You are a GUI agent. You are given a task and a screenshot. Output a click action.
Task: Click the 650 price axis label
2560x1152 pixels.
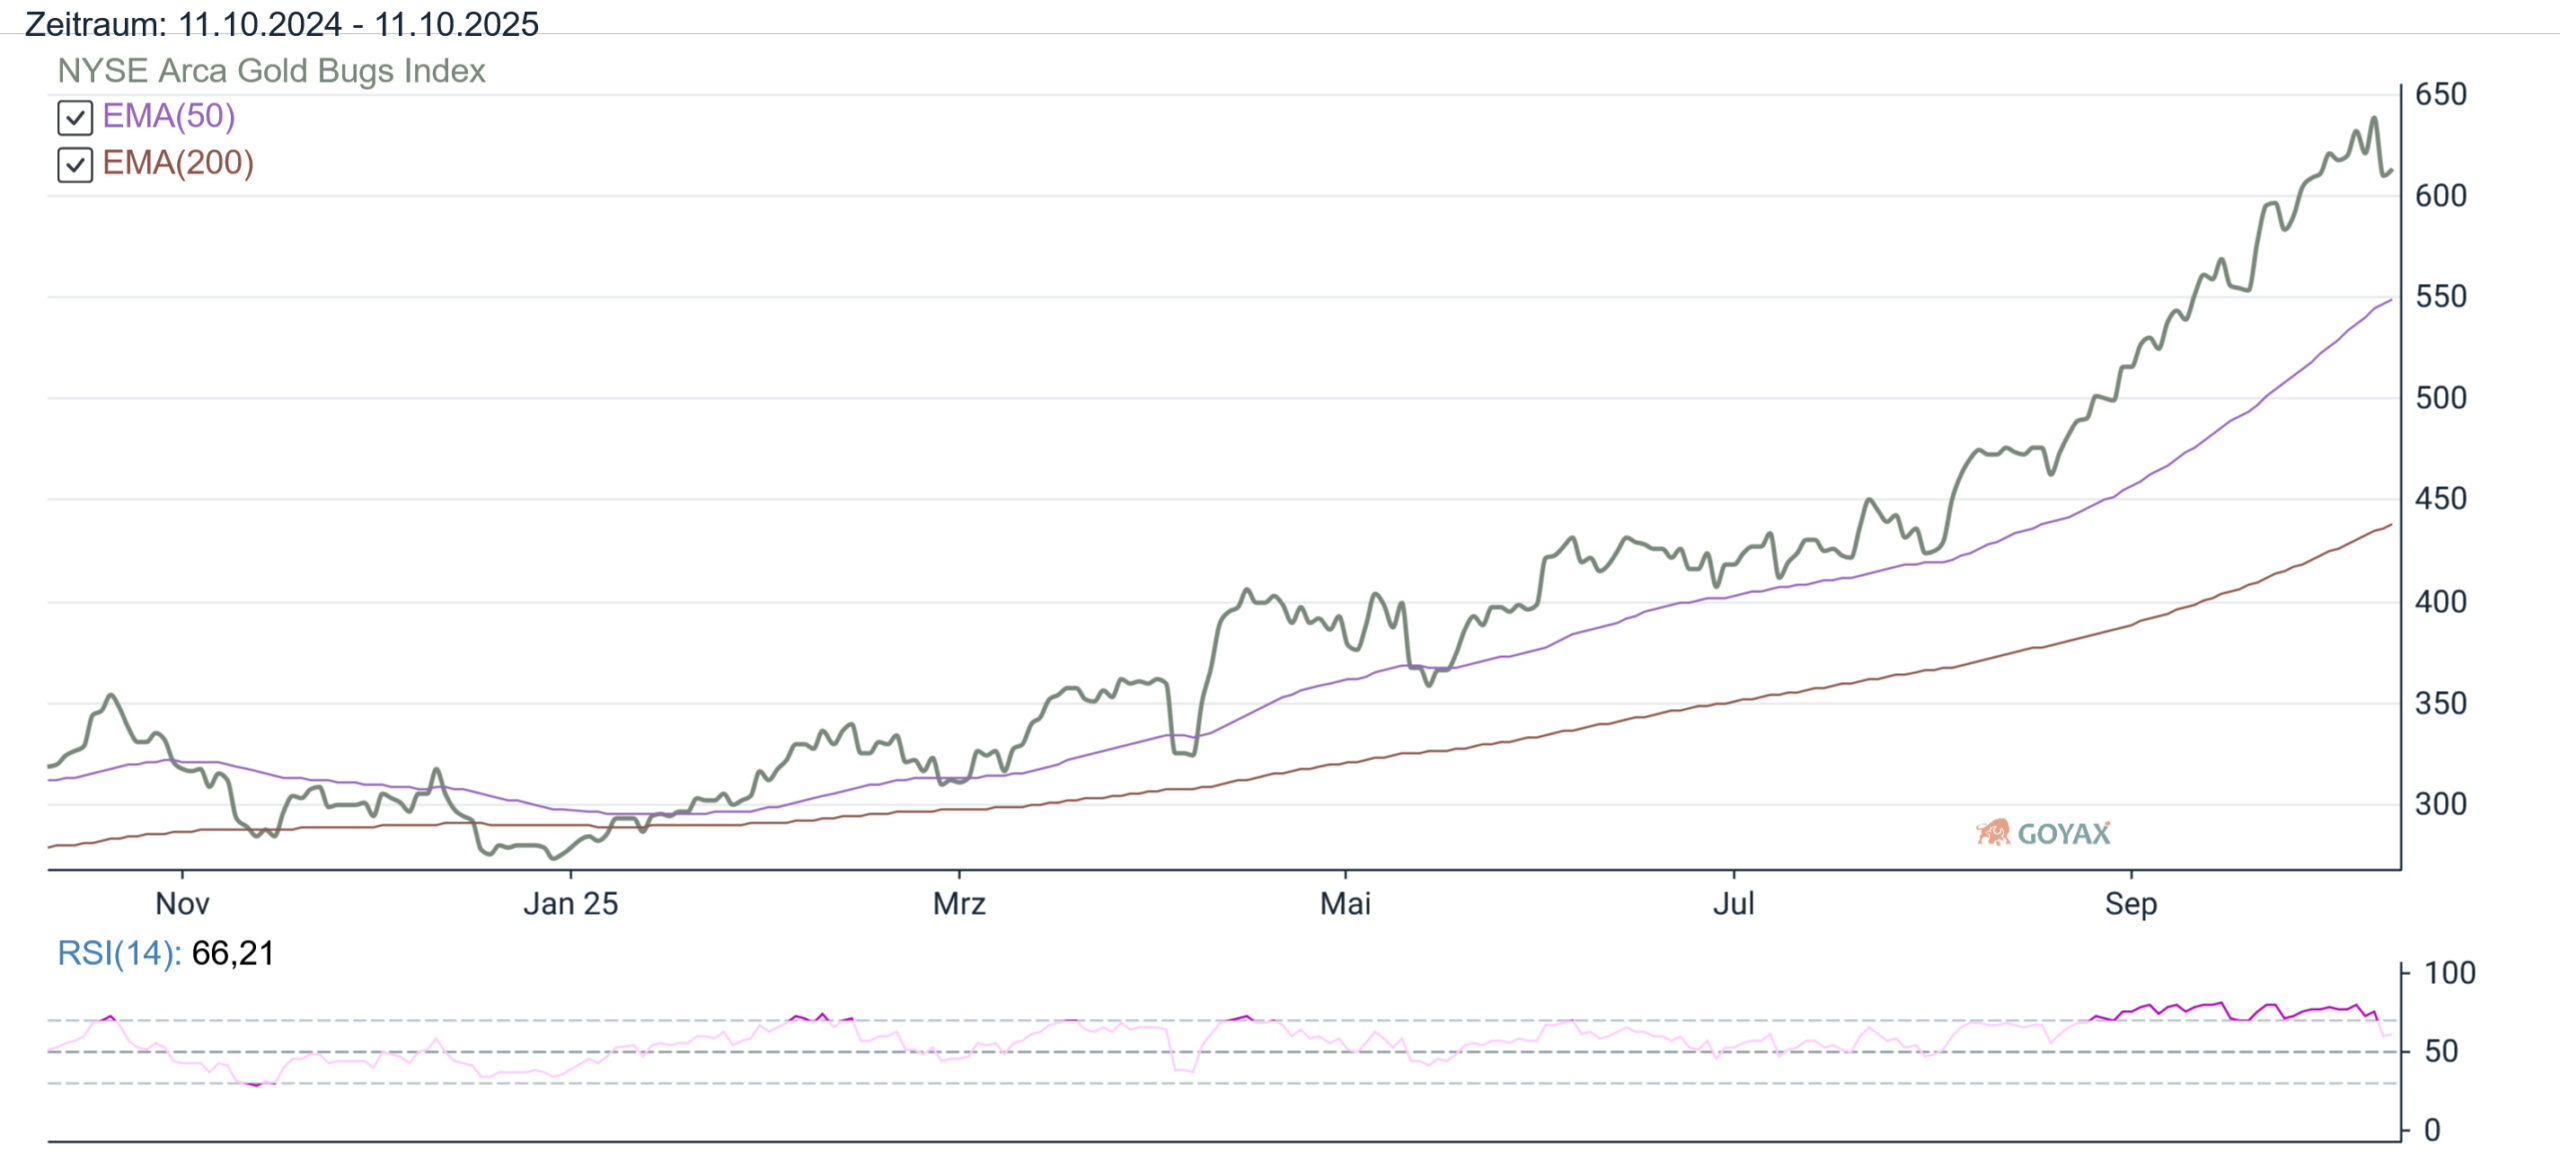click(x=2440, y=95)
